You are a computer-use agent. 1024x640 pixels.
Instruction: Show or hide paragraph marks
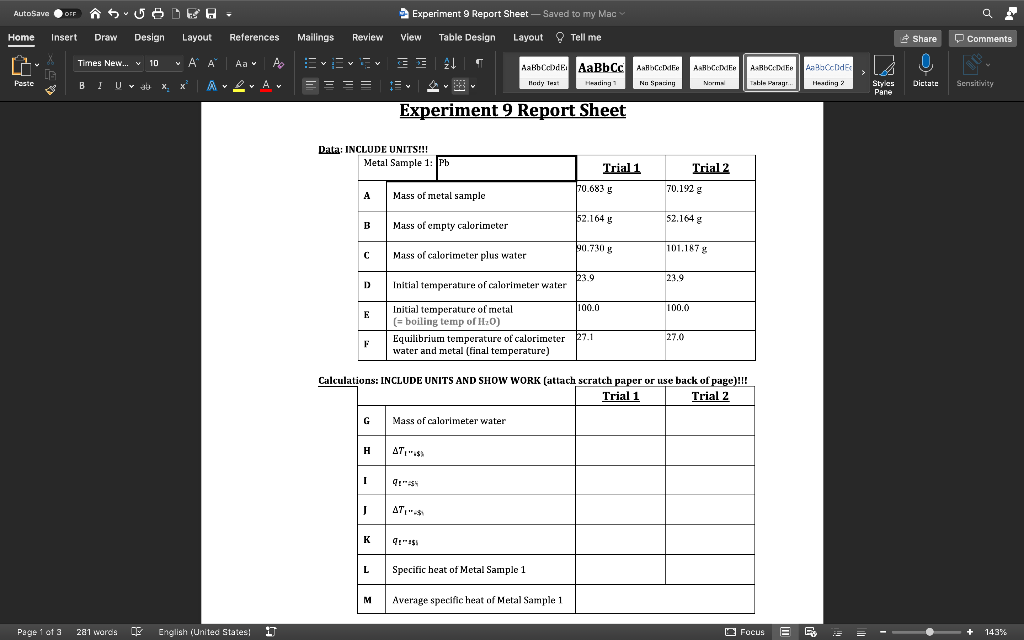coord(479,63)
